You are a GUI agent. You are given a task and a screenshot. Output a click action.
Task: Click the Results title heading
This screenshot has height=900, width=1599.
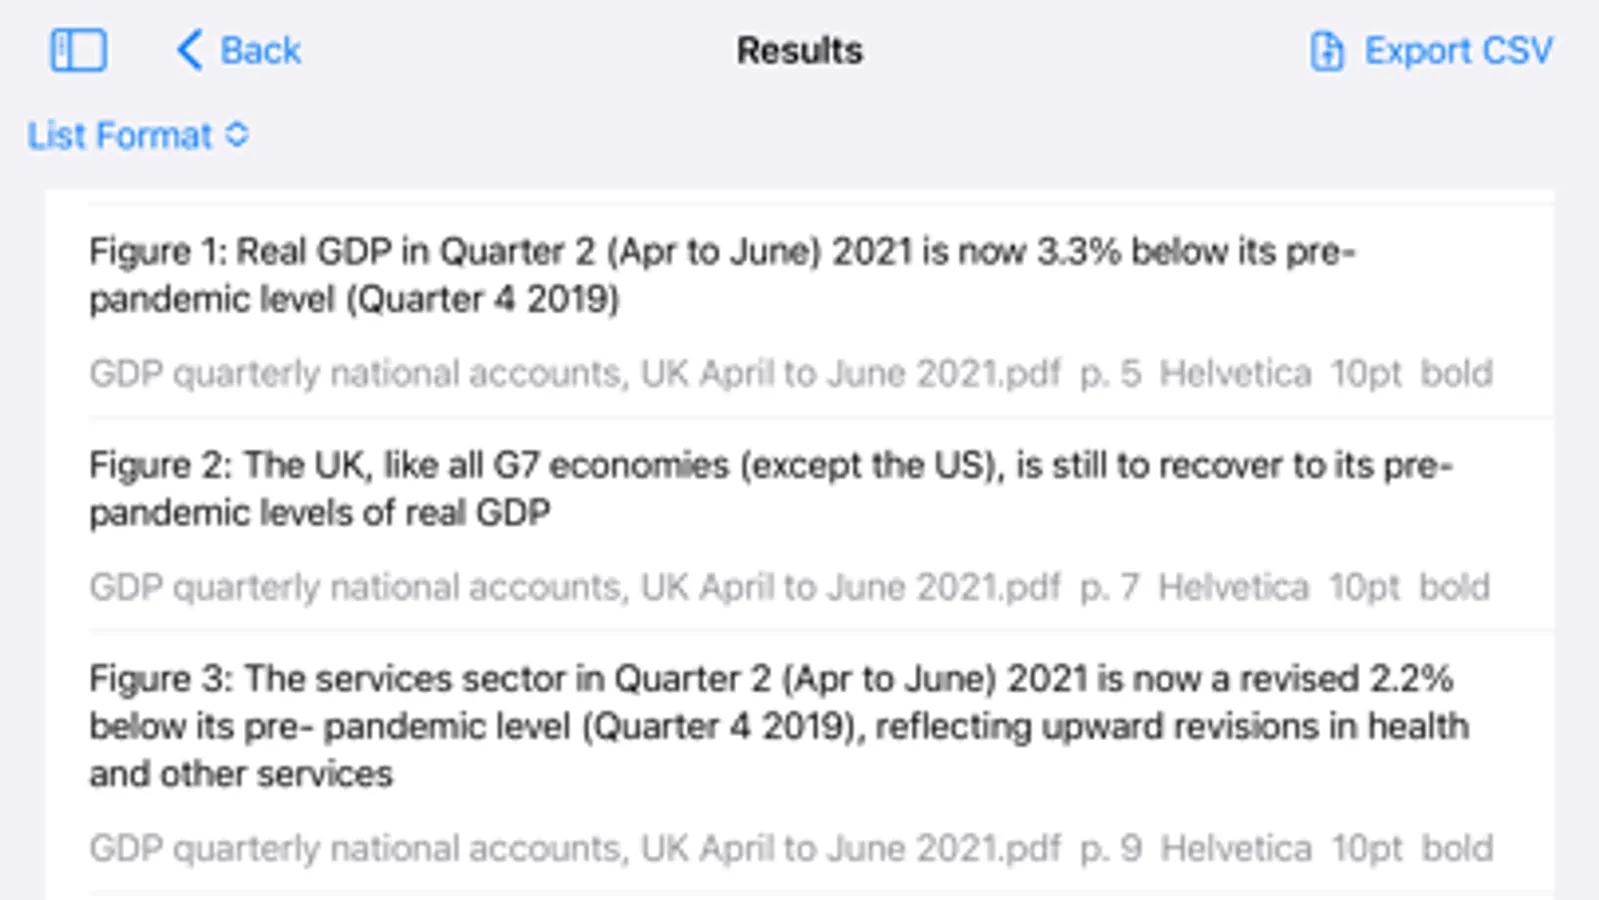click(799, 51)
